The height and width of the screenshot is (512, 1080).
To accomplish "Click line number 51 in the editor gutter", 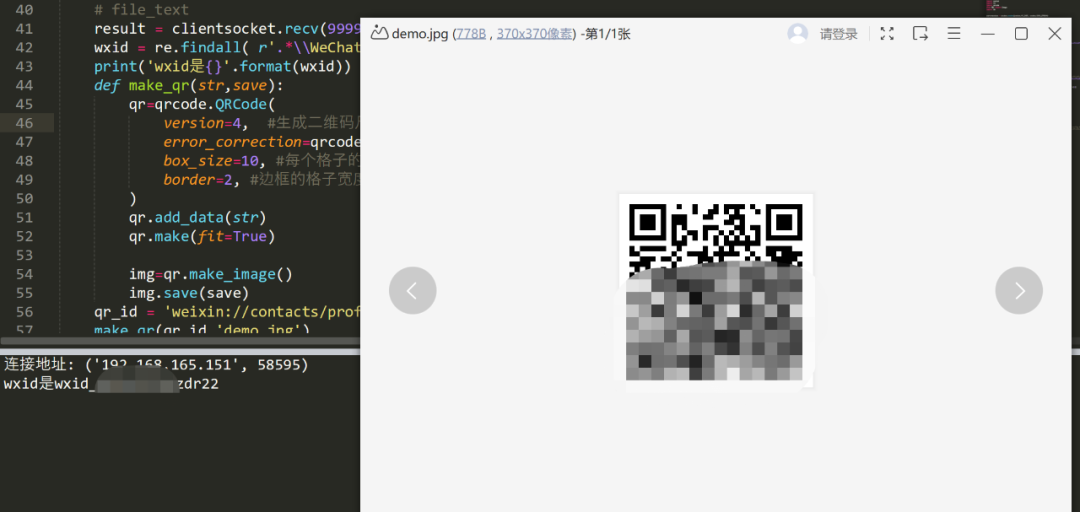I will pyautogui.click(x=23, y=217).
